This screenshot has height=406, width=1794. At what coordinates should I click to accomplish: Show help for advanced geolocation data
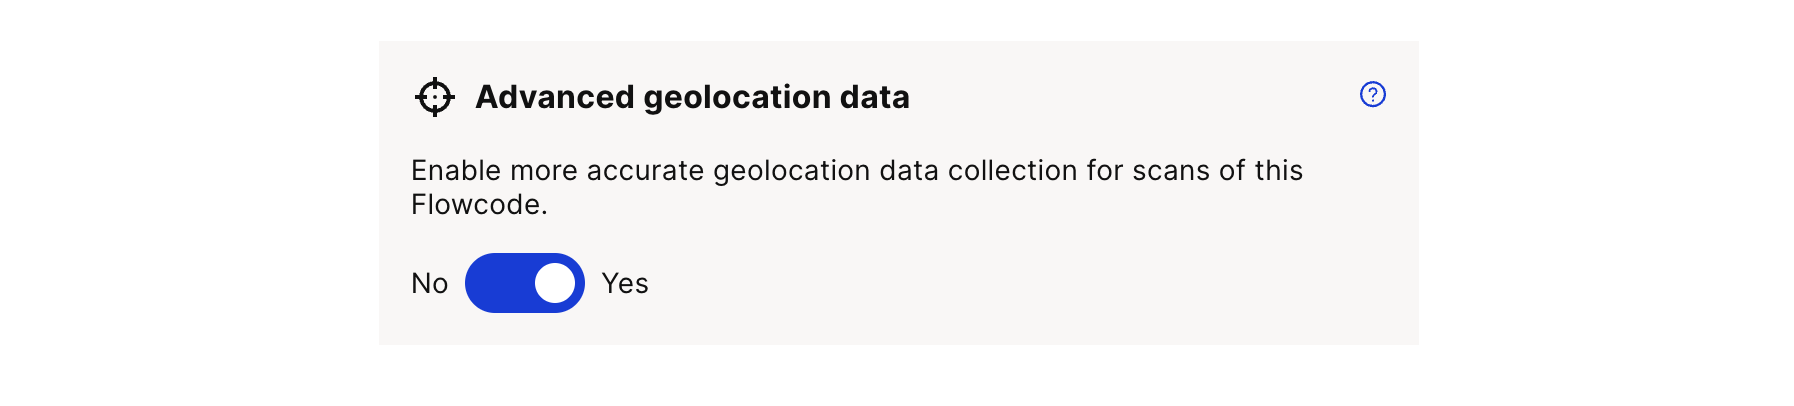click(x=1373, y=94)
